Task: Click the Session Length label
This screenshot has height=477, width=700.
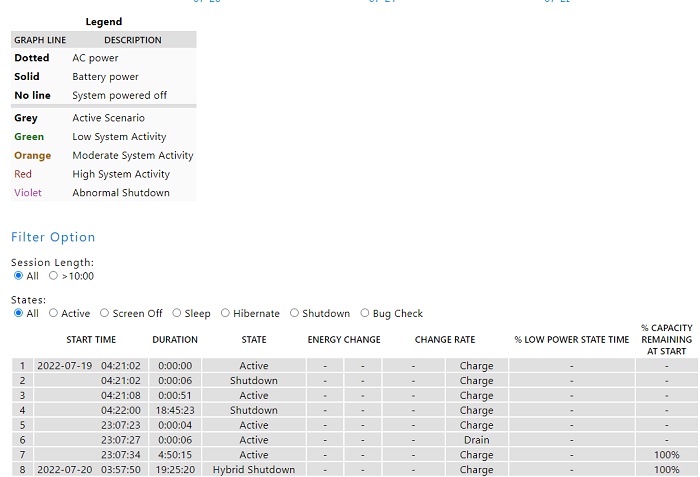Action: pos(53,263)
